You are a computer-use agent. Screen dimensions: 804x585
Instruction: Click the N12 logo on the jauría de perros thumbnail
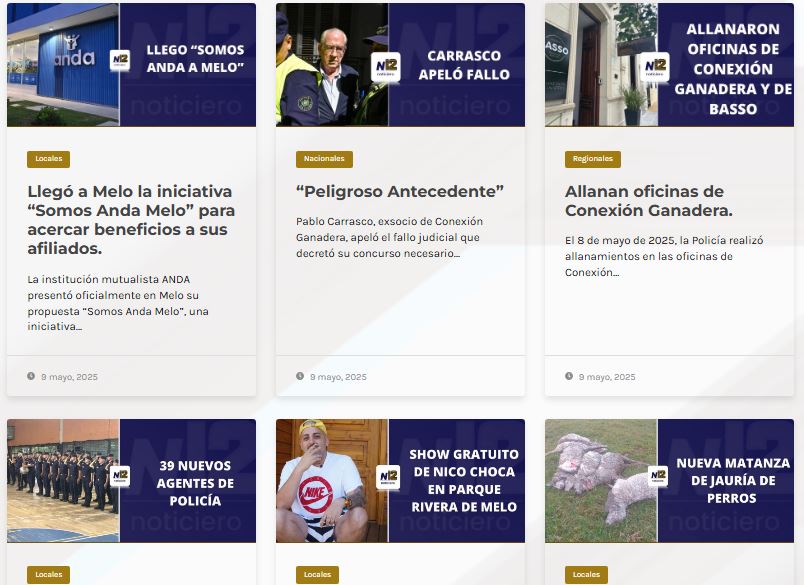[658, 476]
